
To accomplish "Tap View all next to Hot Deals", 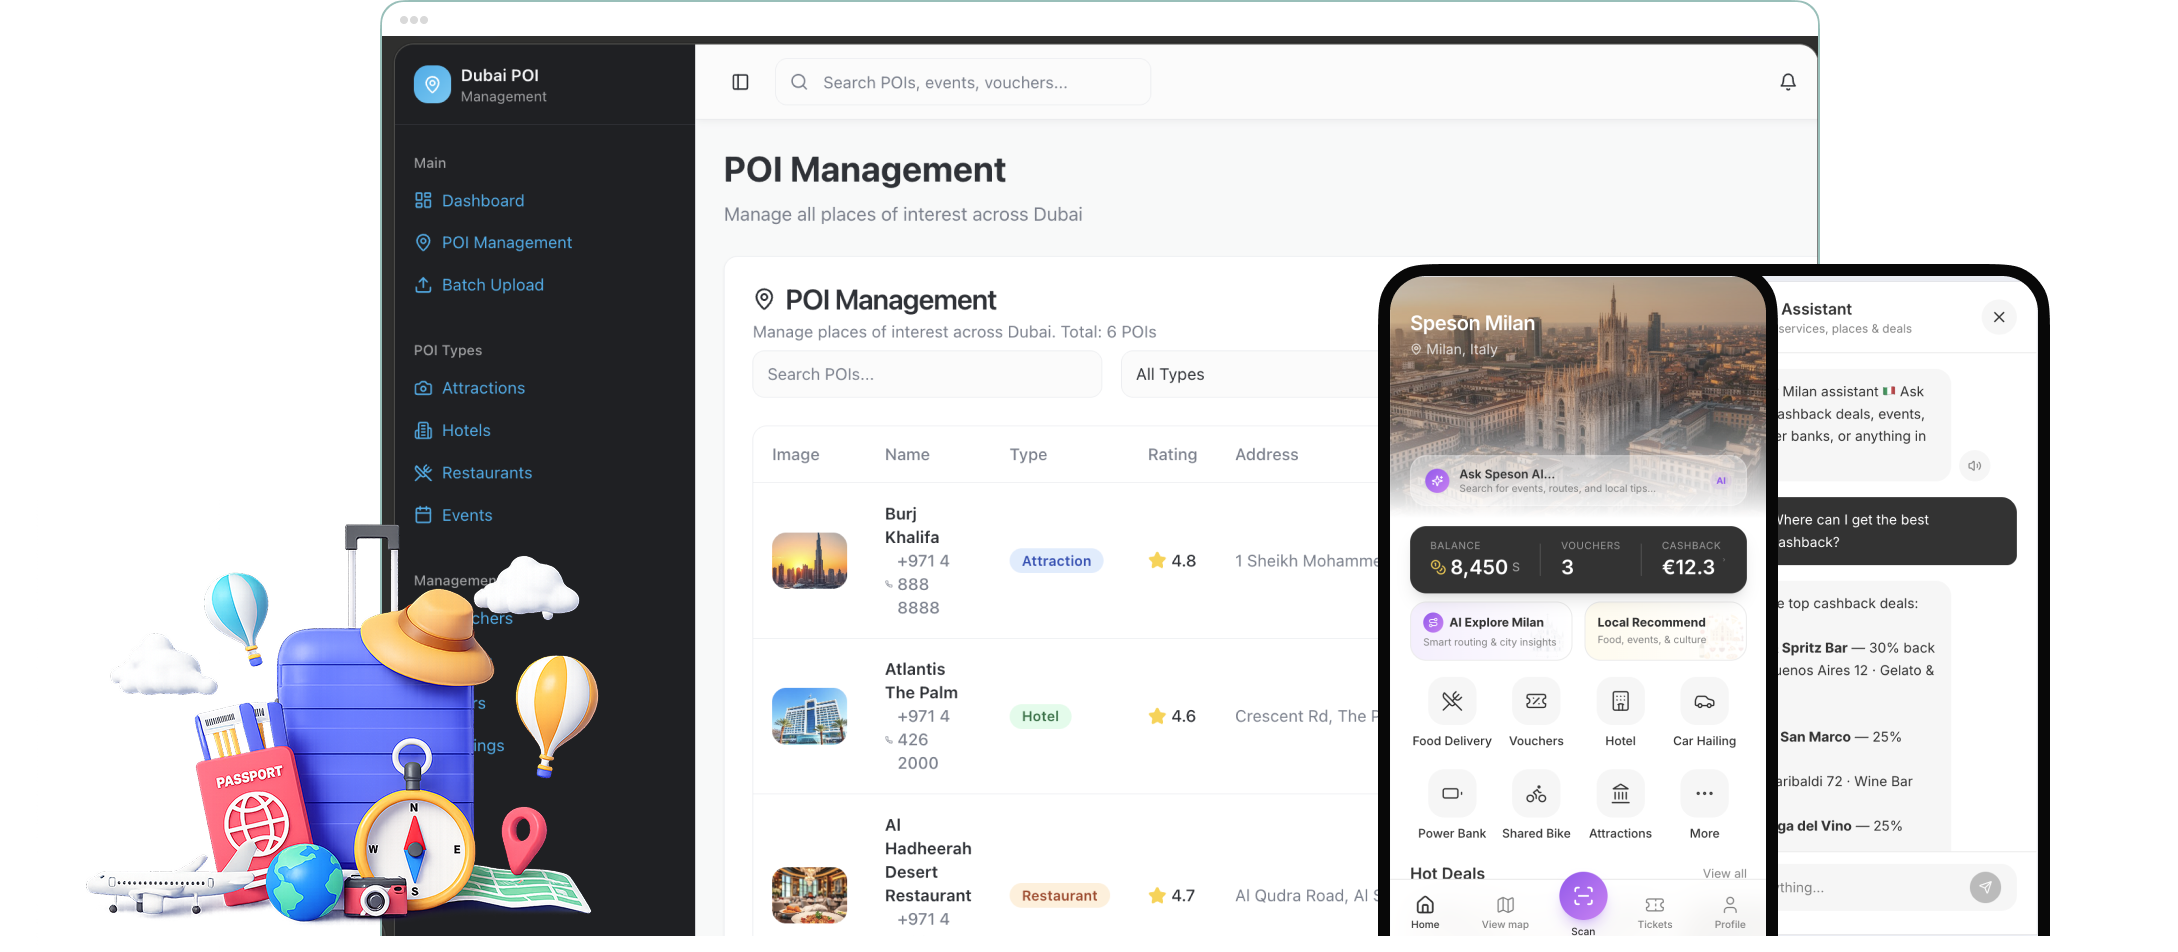I will [x=1724, y=874].
